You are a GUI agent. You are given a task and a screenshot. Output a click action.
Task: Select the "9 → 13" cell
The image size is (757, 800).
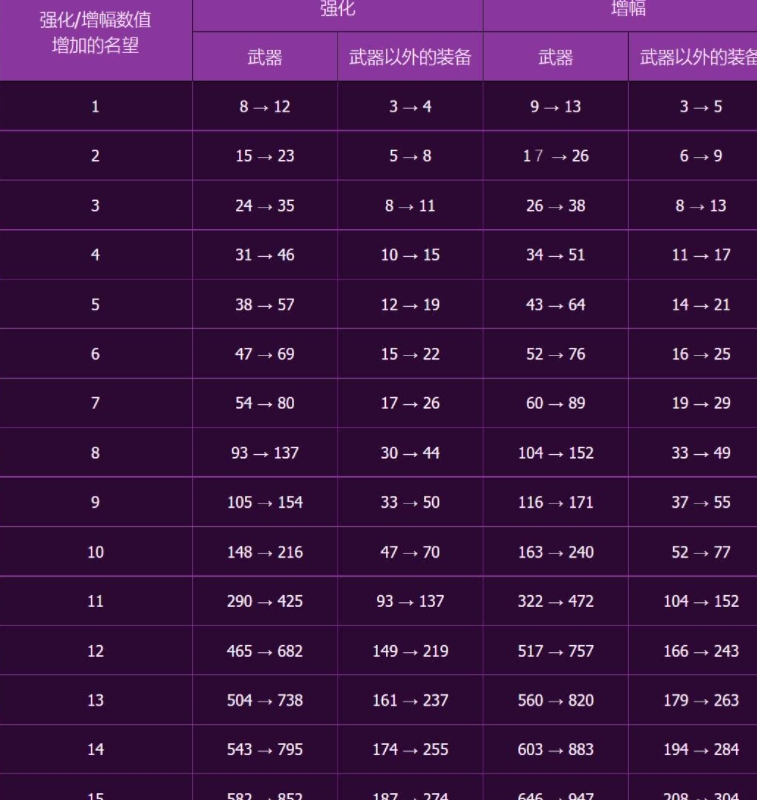pos(556,106)
